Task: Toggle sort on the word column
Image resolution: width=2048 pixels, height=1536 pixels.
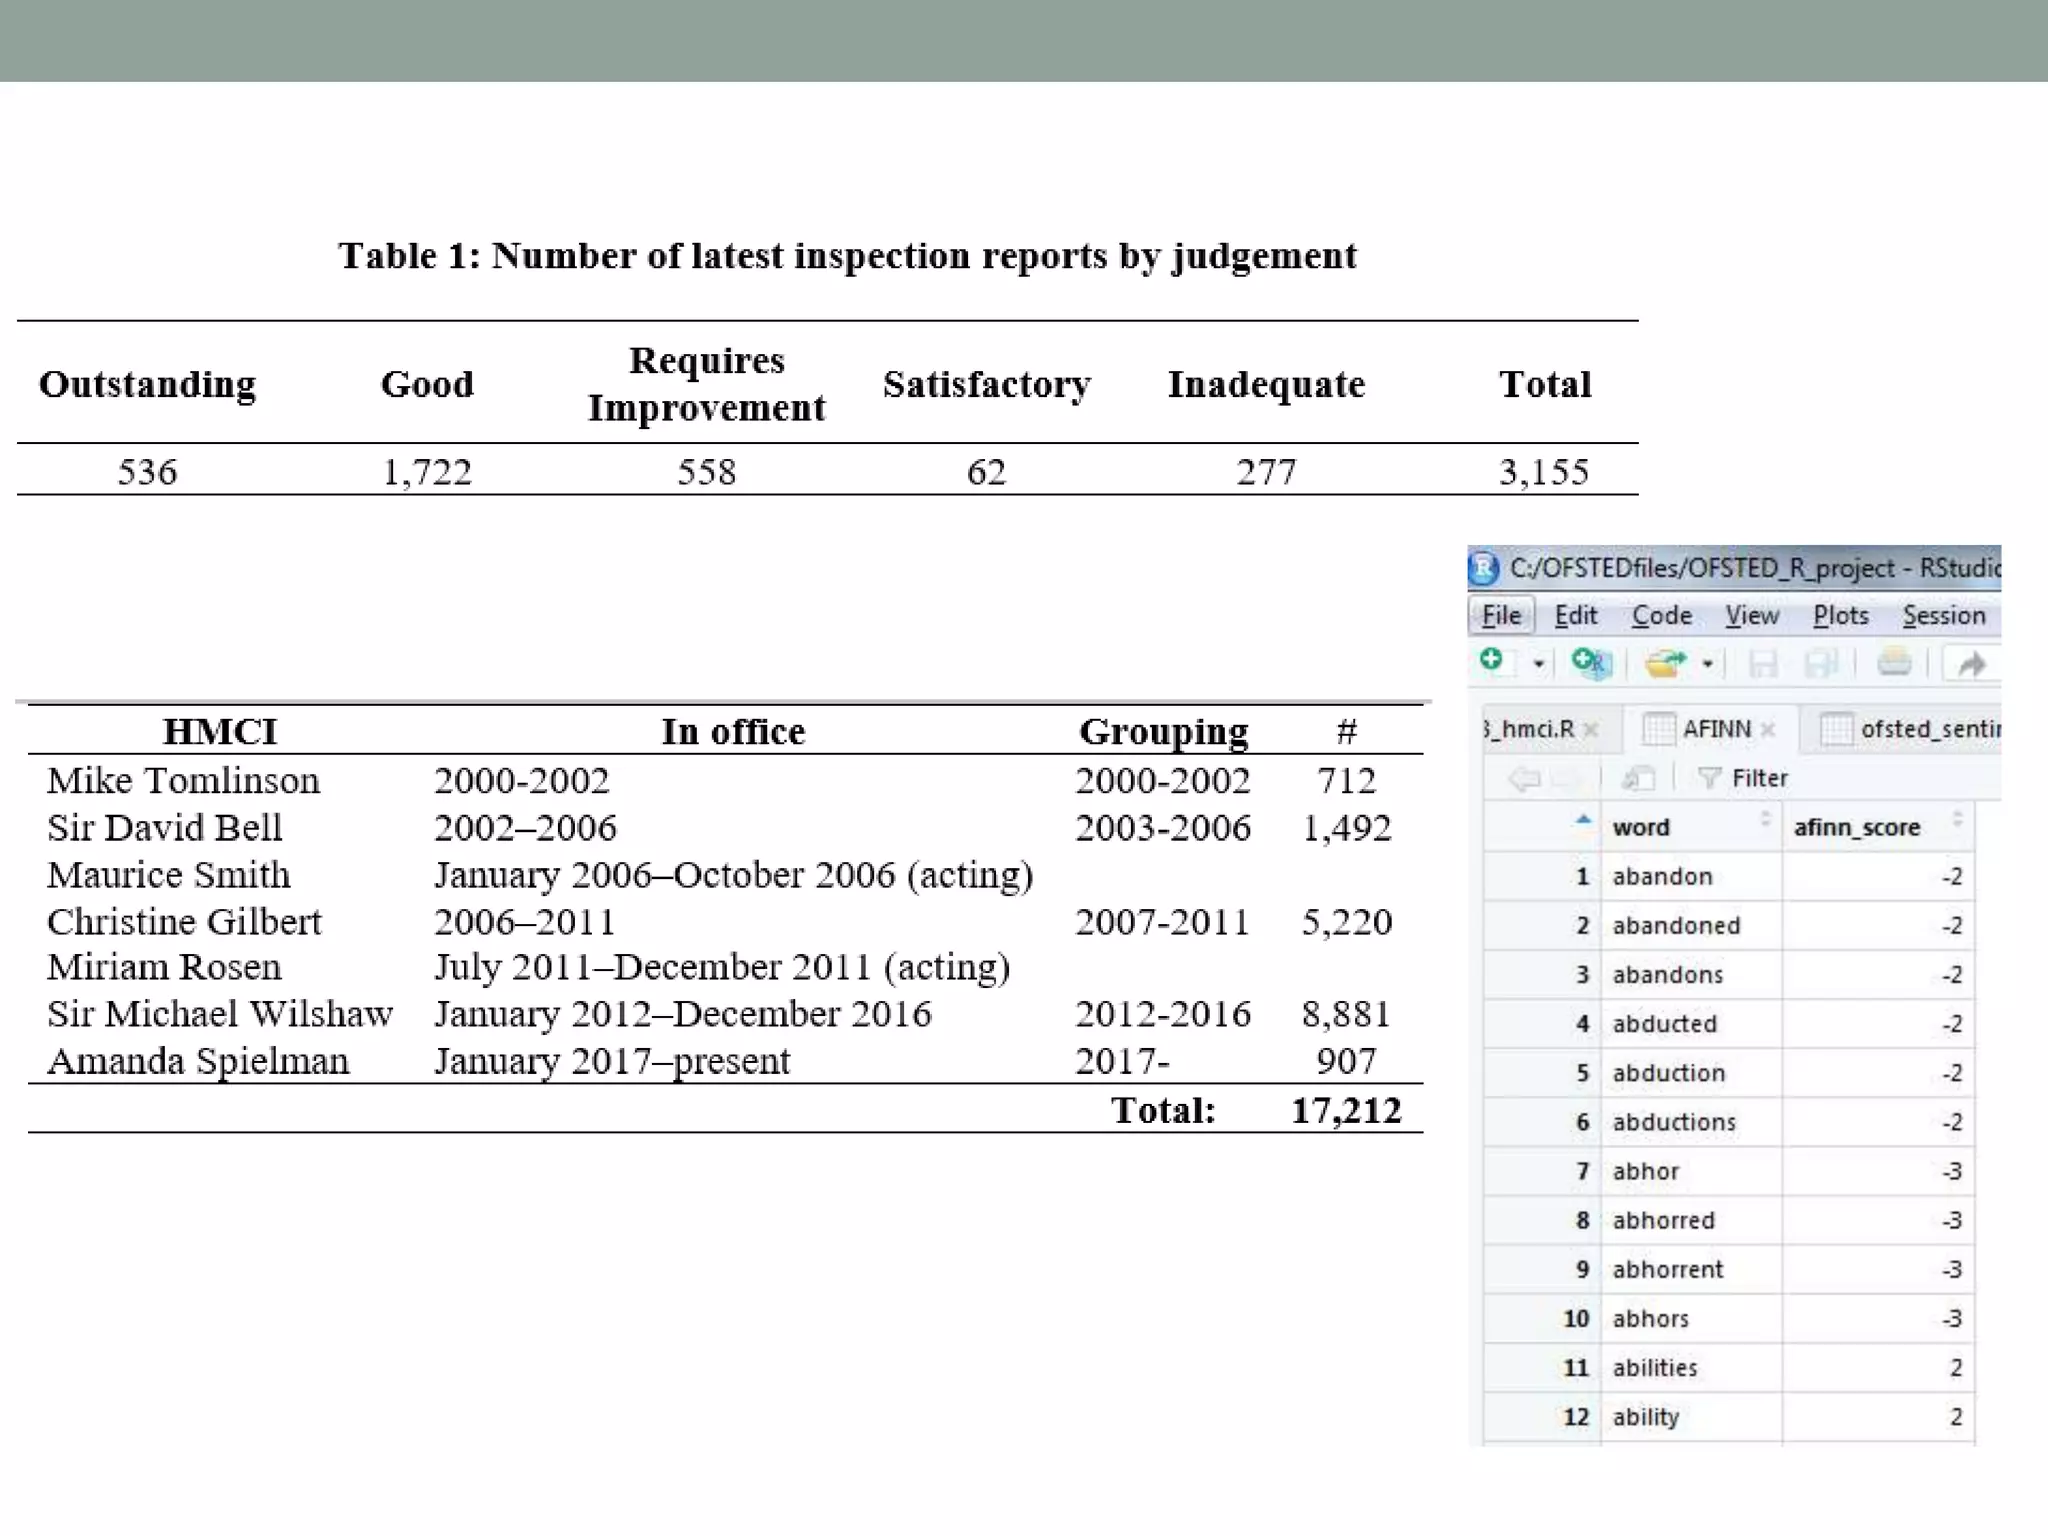Action: [x=1765, y=820]
